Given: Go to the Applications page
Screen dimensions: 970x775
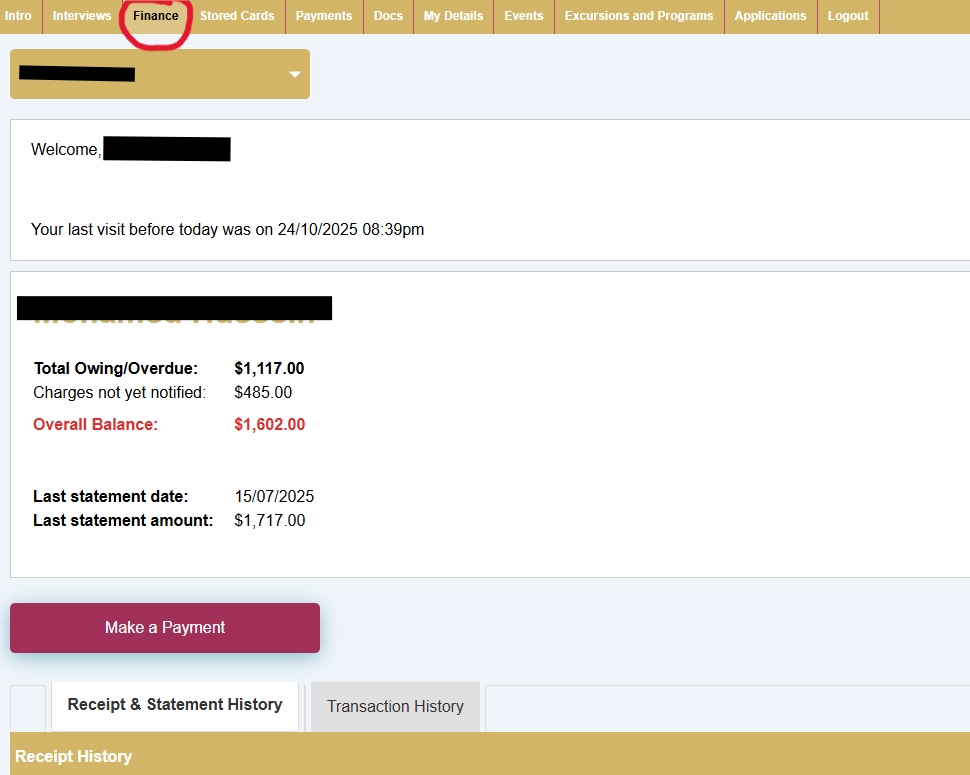Looking at the screenshot, I should pos(770,16).
